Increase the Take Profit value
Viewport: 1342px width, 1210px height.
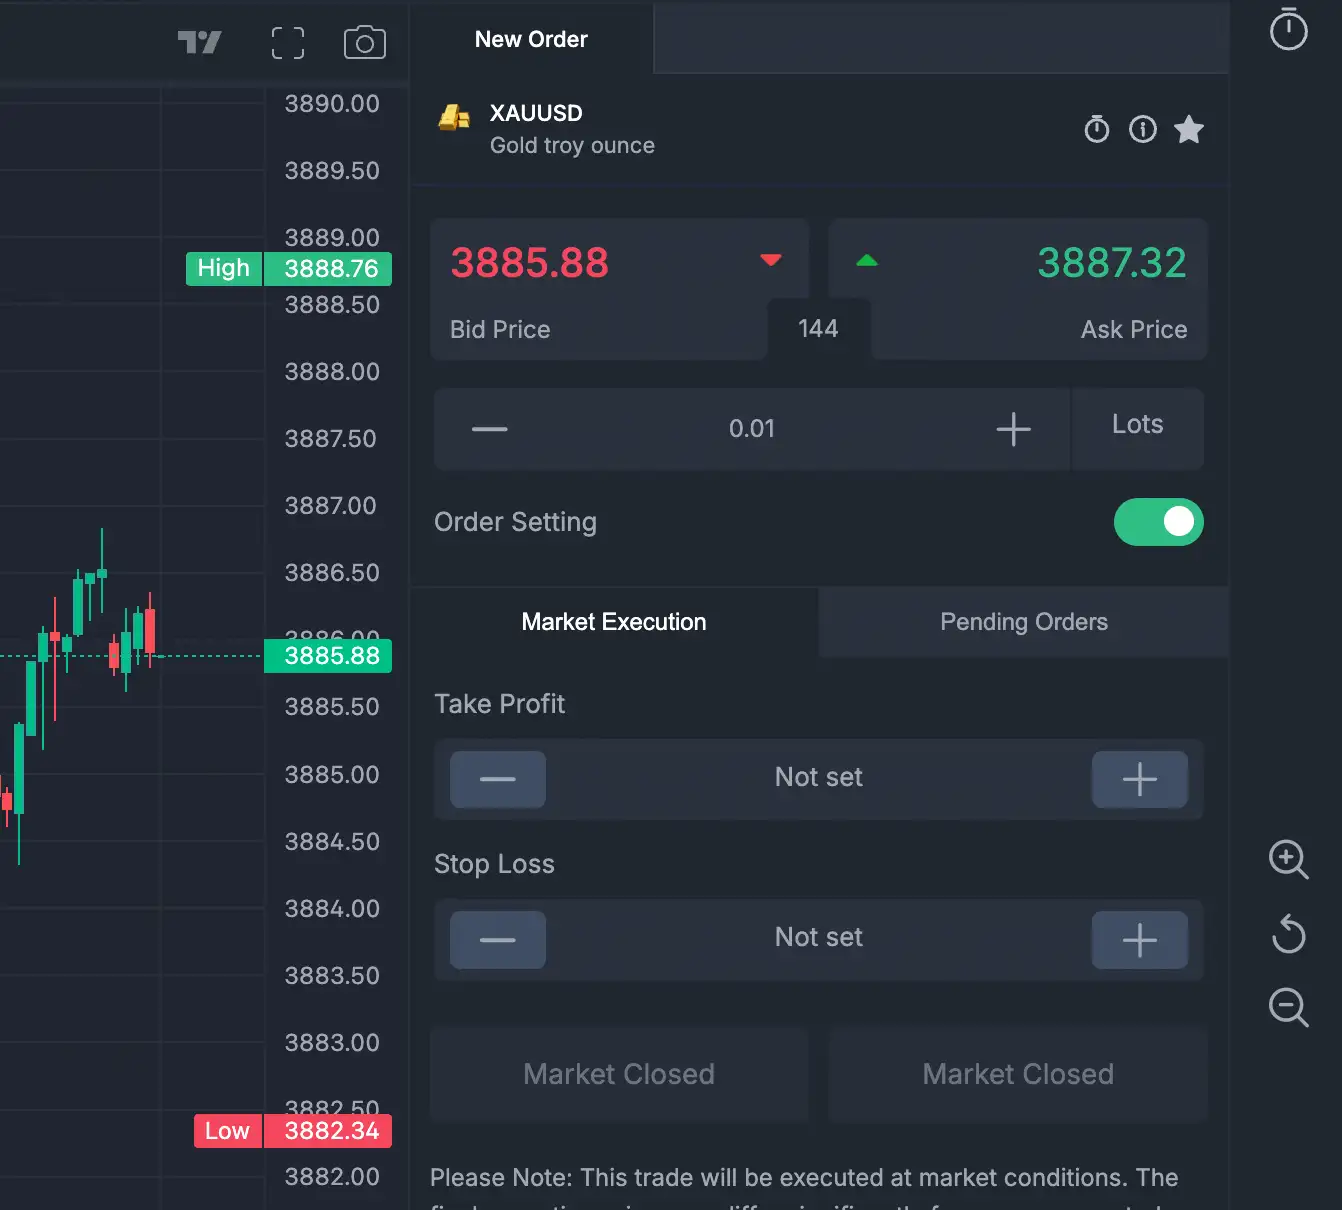tap(1139, 779)
